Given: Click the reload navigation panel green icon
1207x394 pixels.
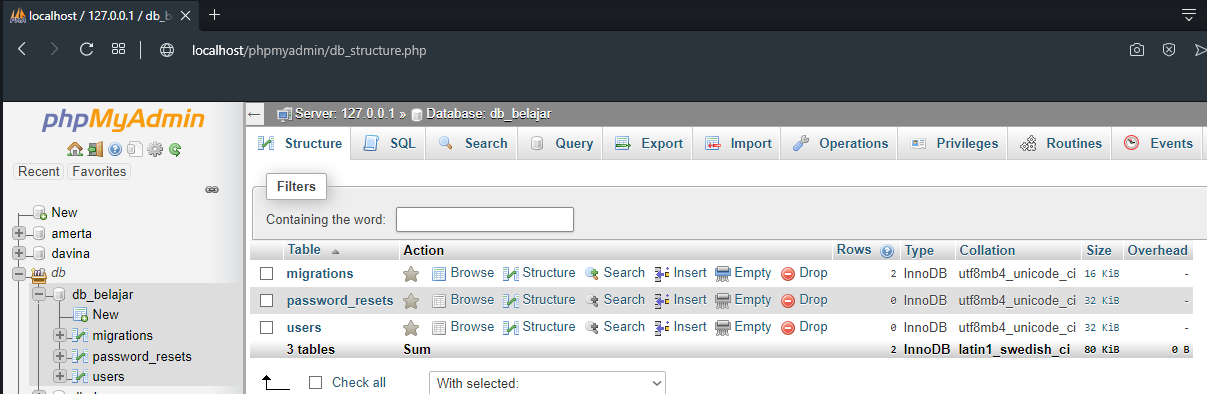Looking at the screenshot, I should tap(175, 150).
